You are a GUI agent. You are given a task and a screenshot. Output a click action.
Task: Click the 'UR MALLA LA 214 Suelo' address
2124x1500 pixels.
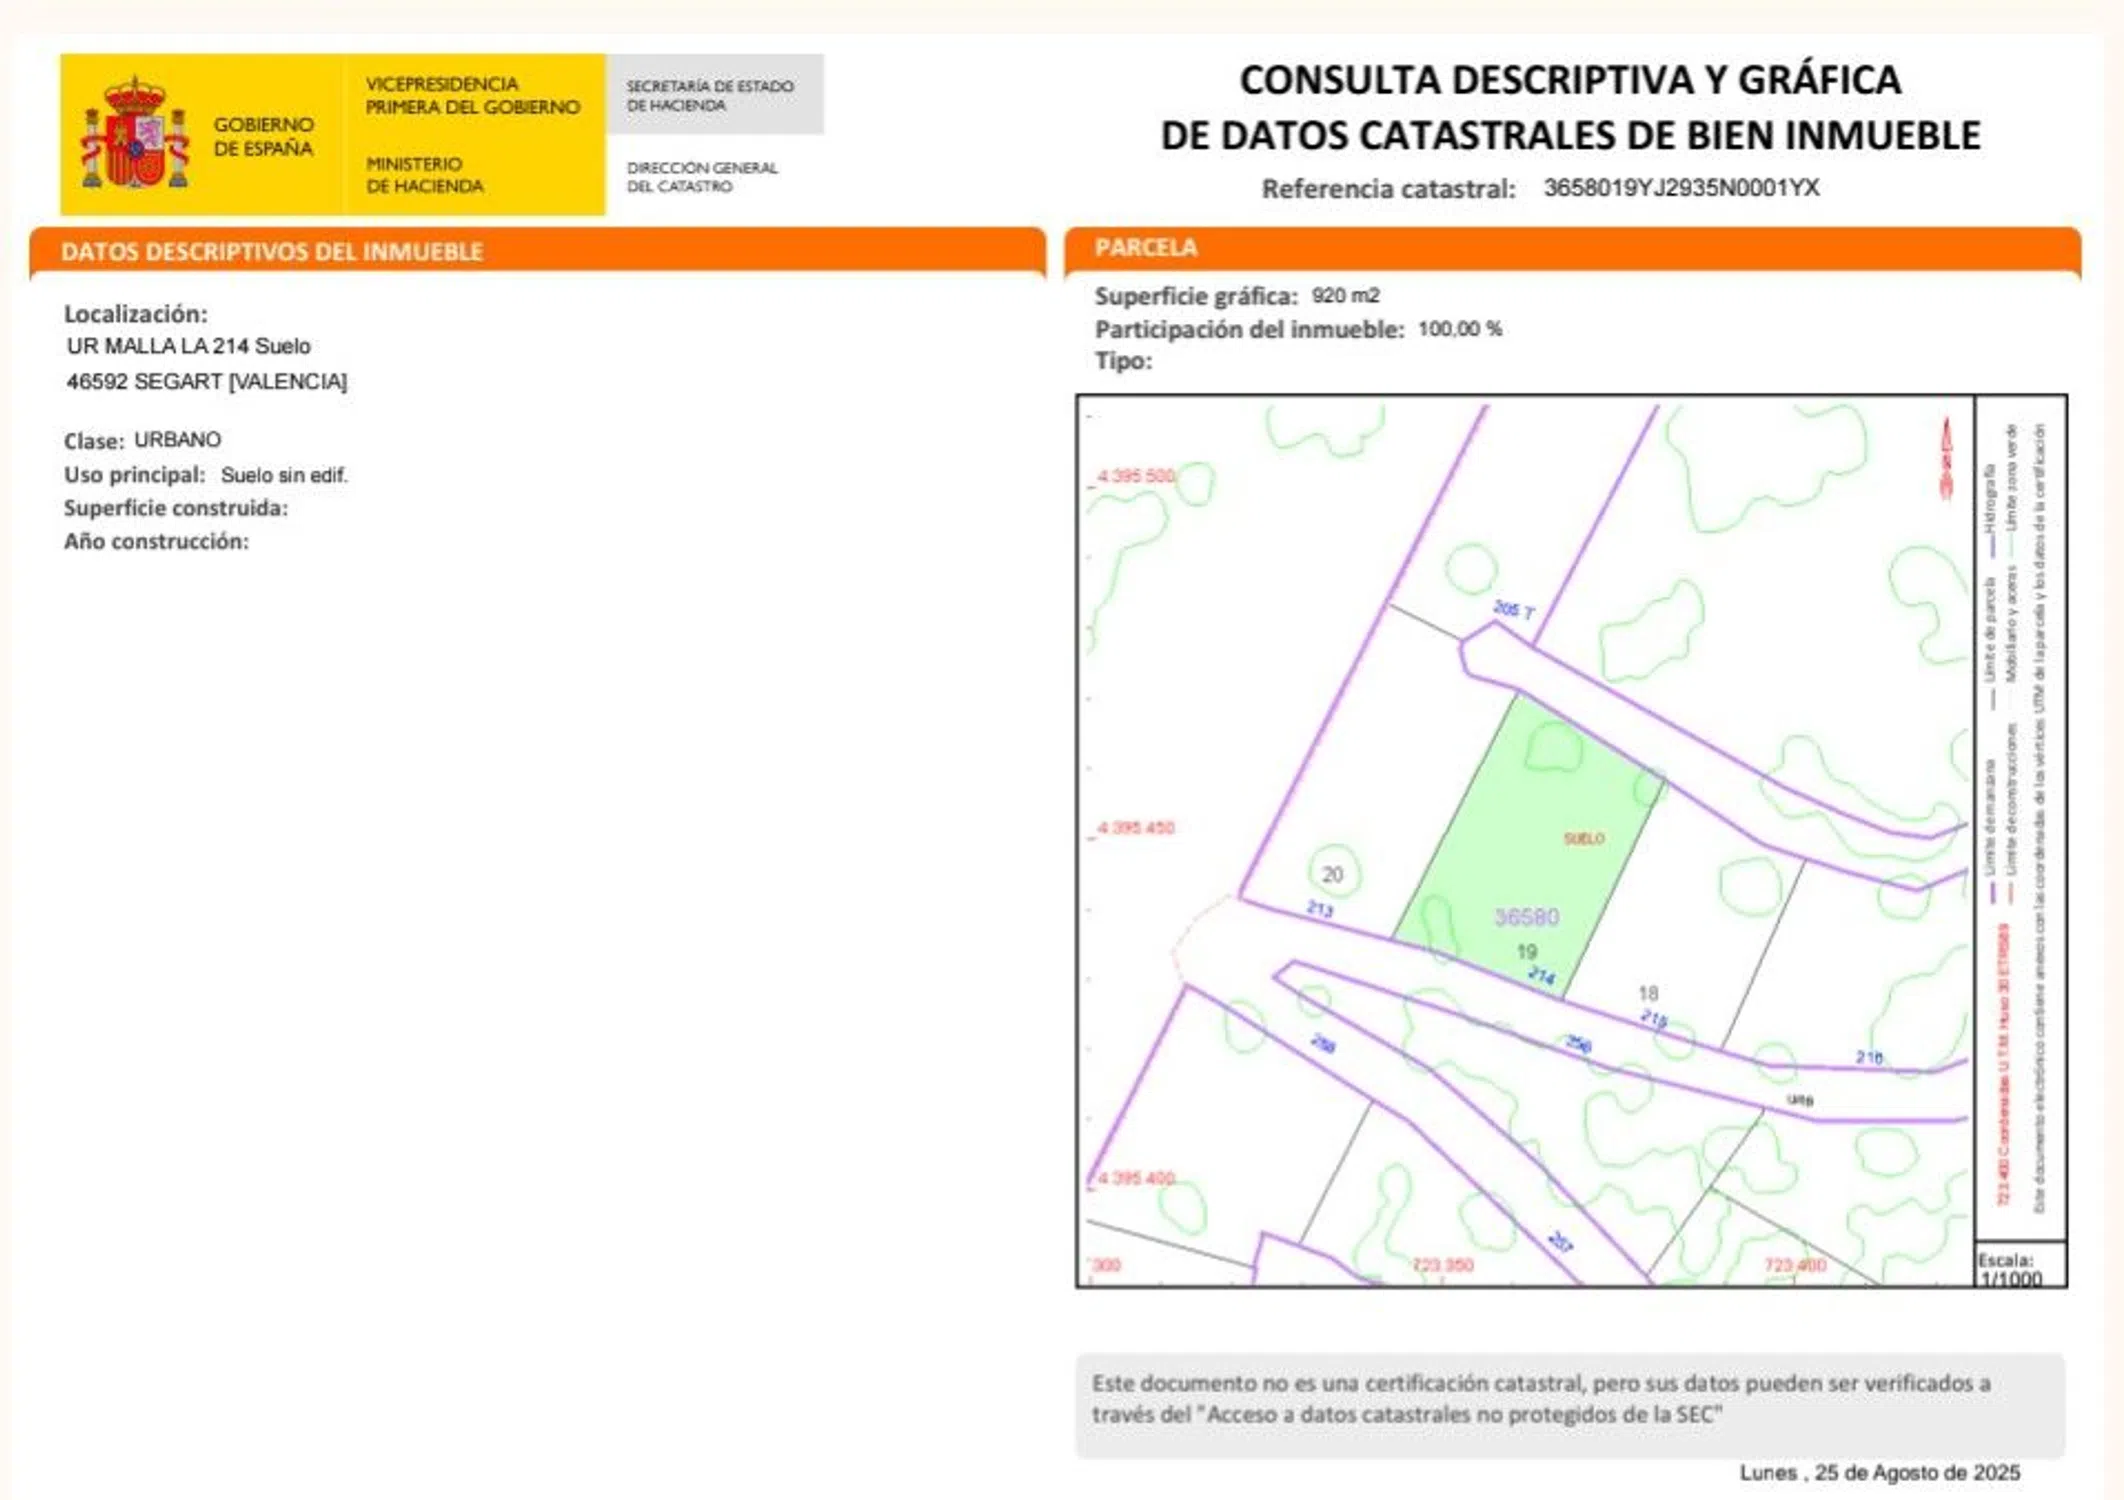coord(188,346)
